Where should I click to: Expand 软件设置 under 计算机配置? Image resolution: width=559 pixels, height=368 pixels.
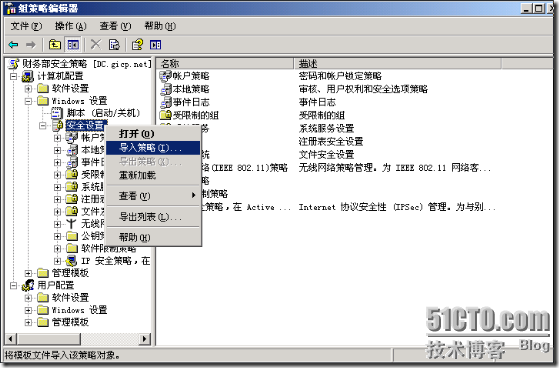click(x=28, y=88)
